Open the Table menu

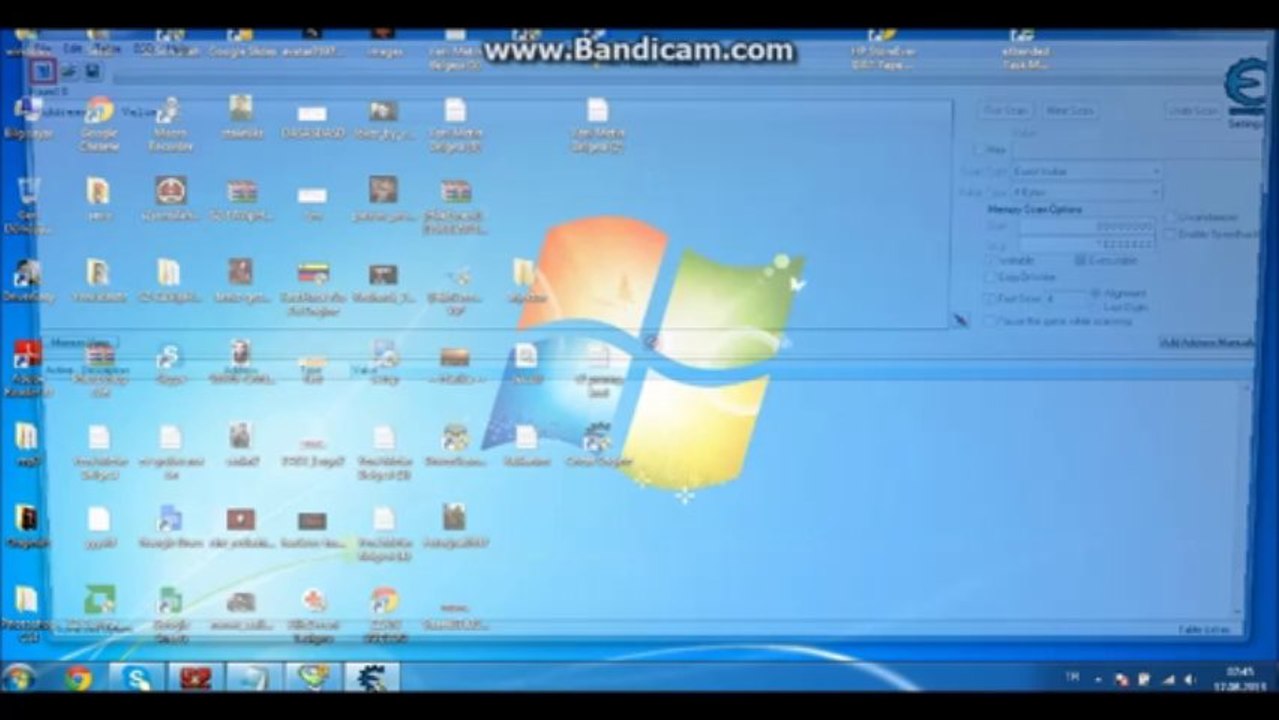tap(108, 48)
